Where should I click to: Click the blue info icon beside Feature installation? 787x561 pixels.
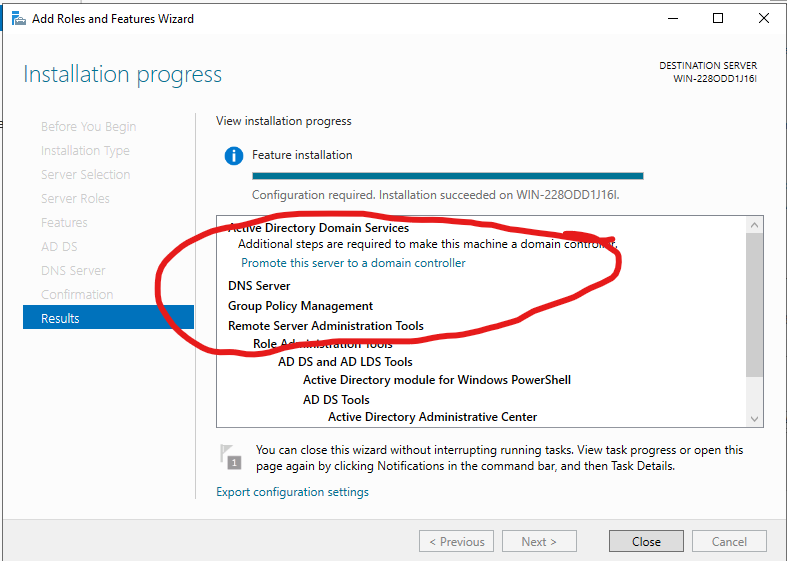(233, 156)
